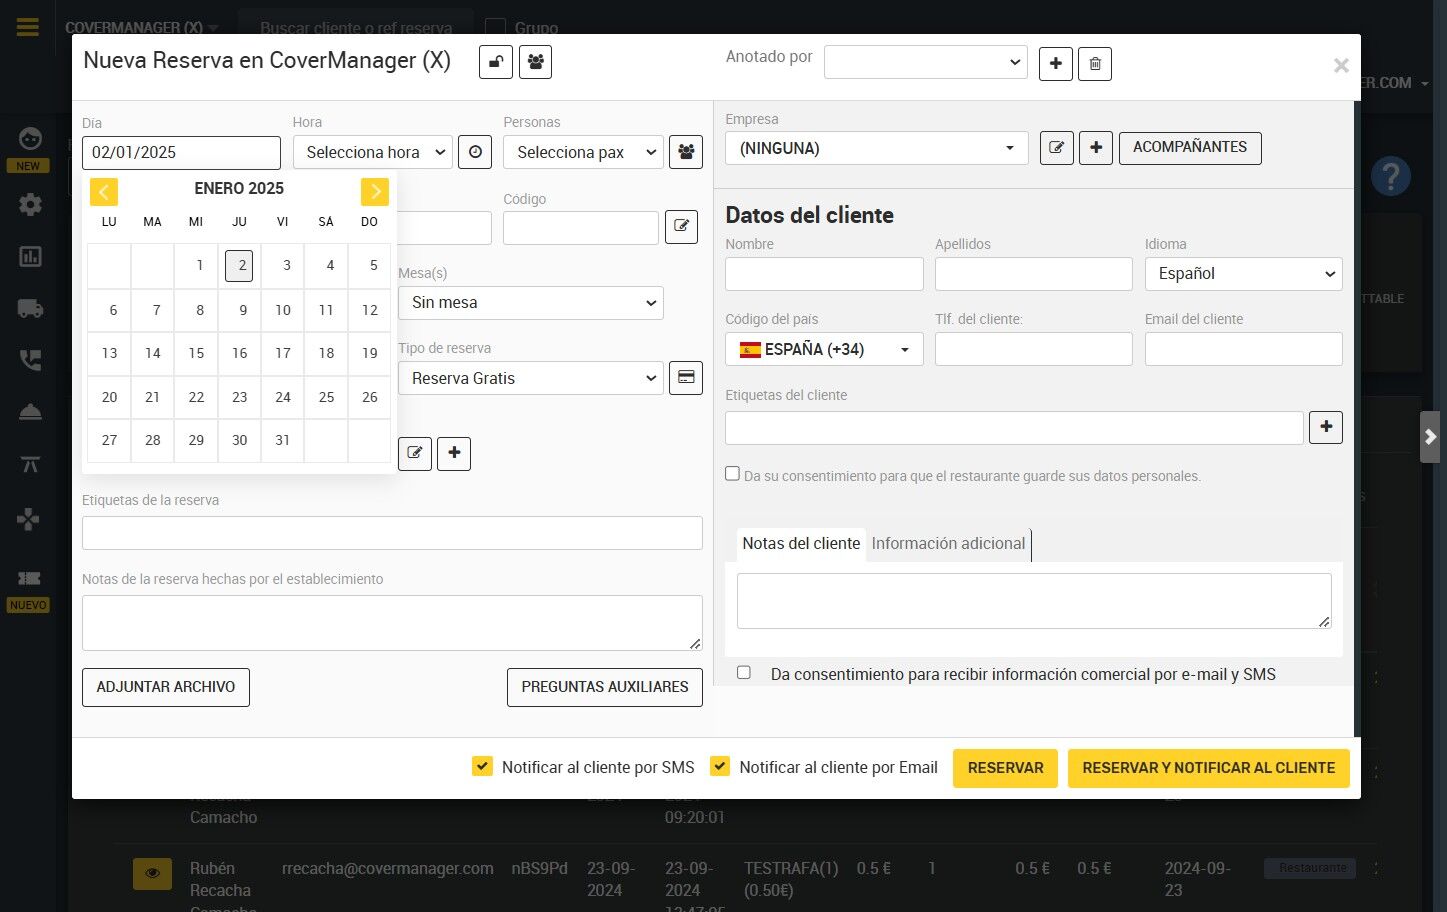Switch to the Información adicional tab

click(x=948, y=544)
